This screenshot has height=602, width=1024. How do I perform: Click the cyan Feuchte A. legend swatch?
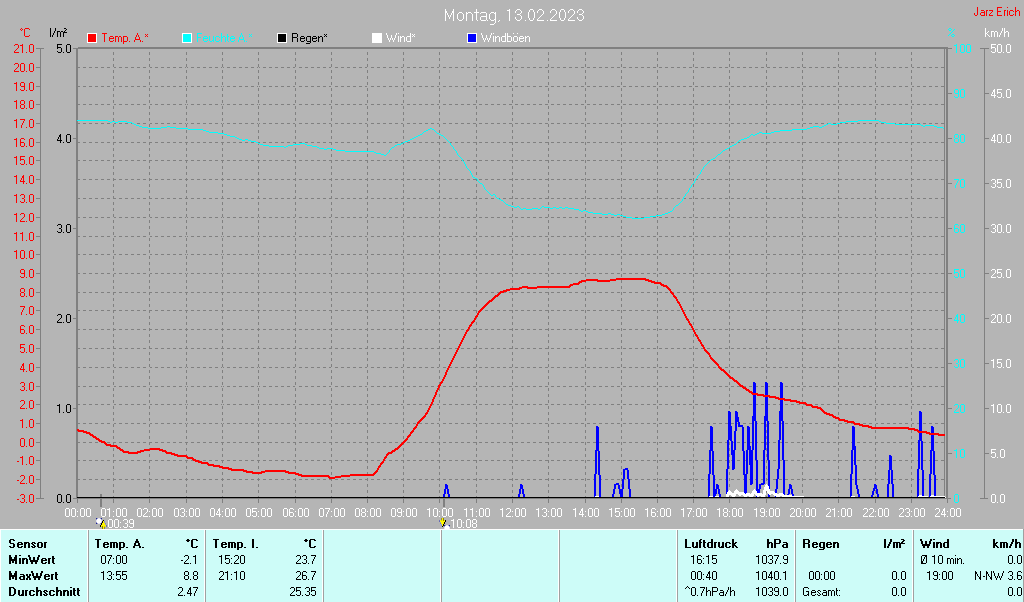tap(187, 39)
